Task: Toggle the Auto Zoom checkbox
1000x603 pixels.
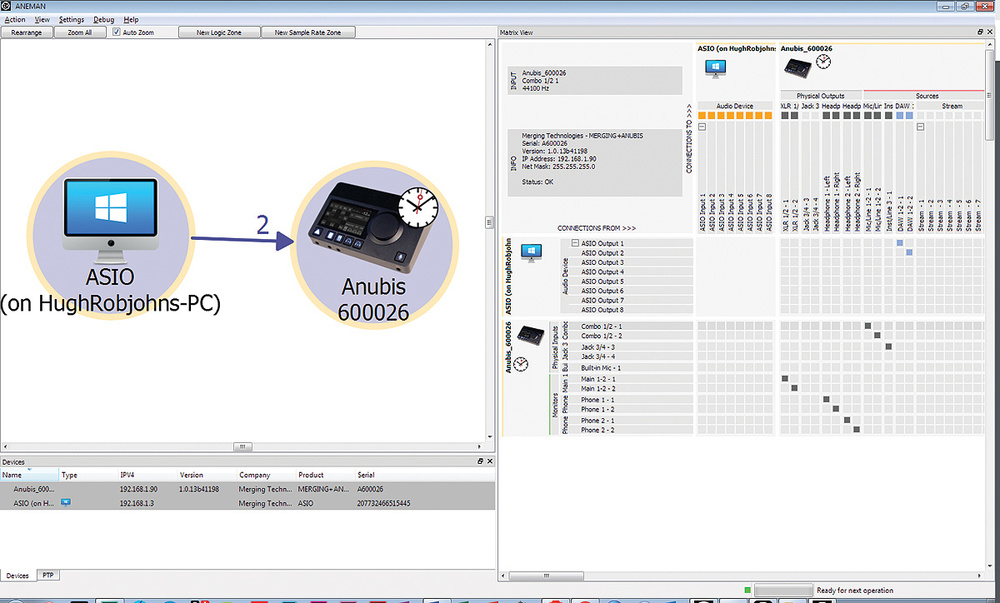Action: (x=116, y=32)
